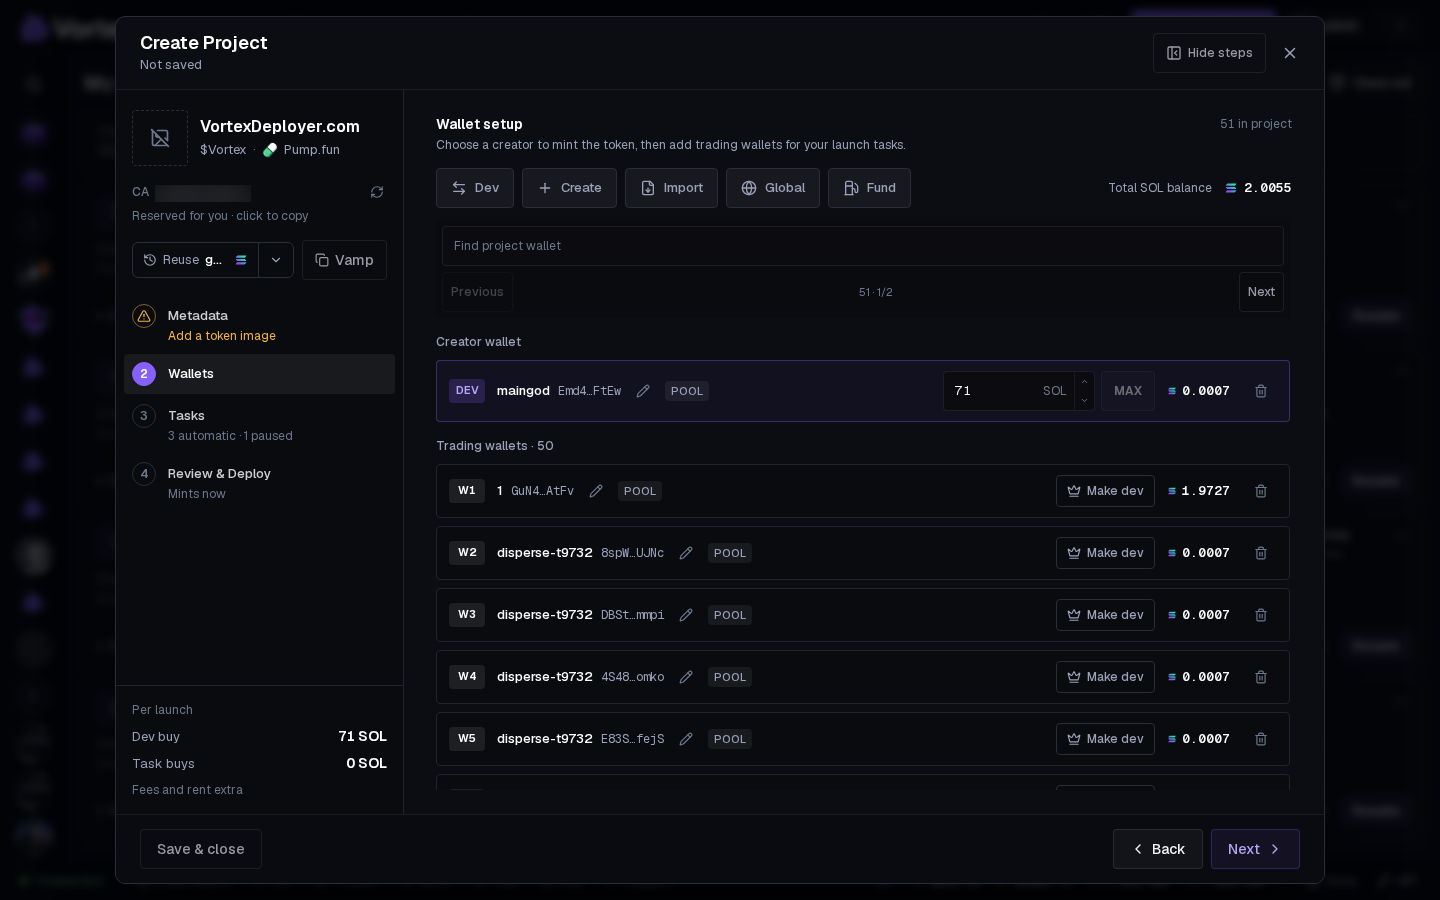Toggle POOL tag on W3 wallet

pos(730,615)
